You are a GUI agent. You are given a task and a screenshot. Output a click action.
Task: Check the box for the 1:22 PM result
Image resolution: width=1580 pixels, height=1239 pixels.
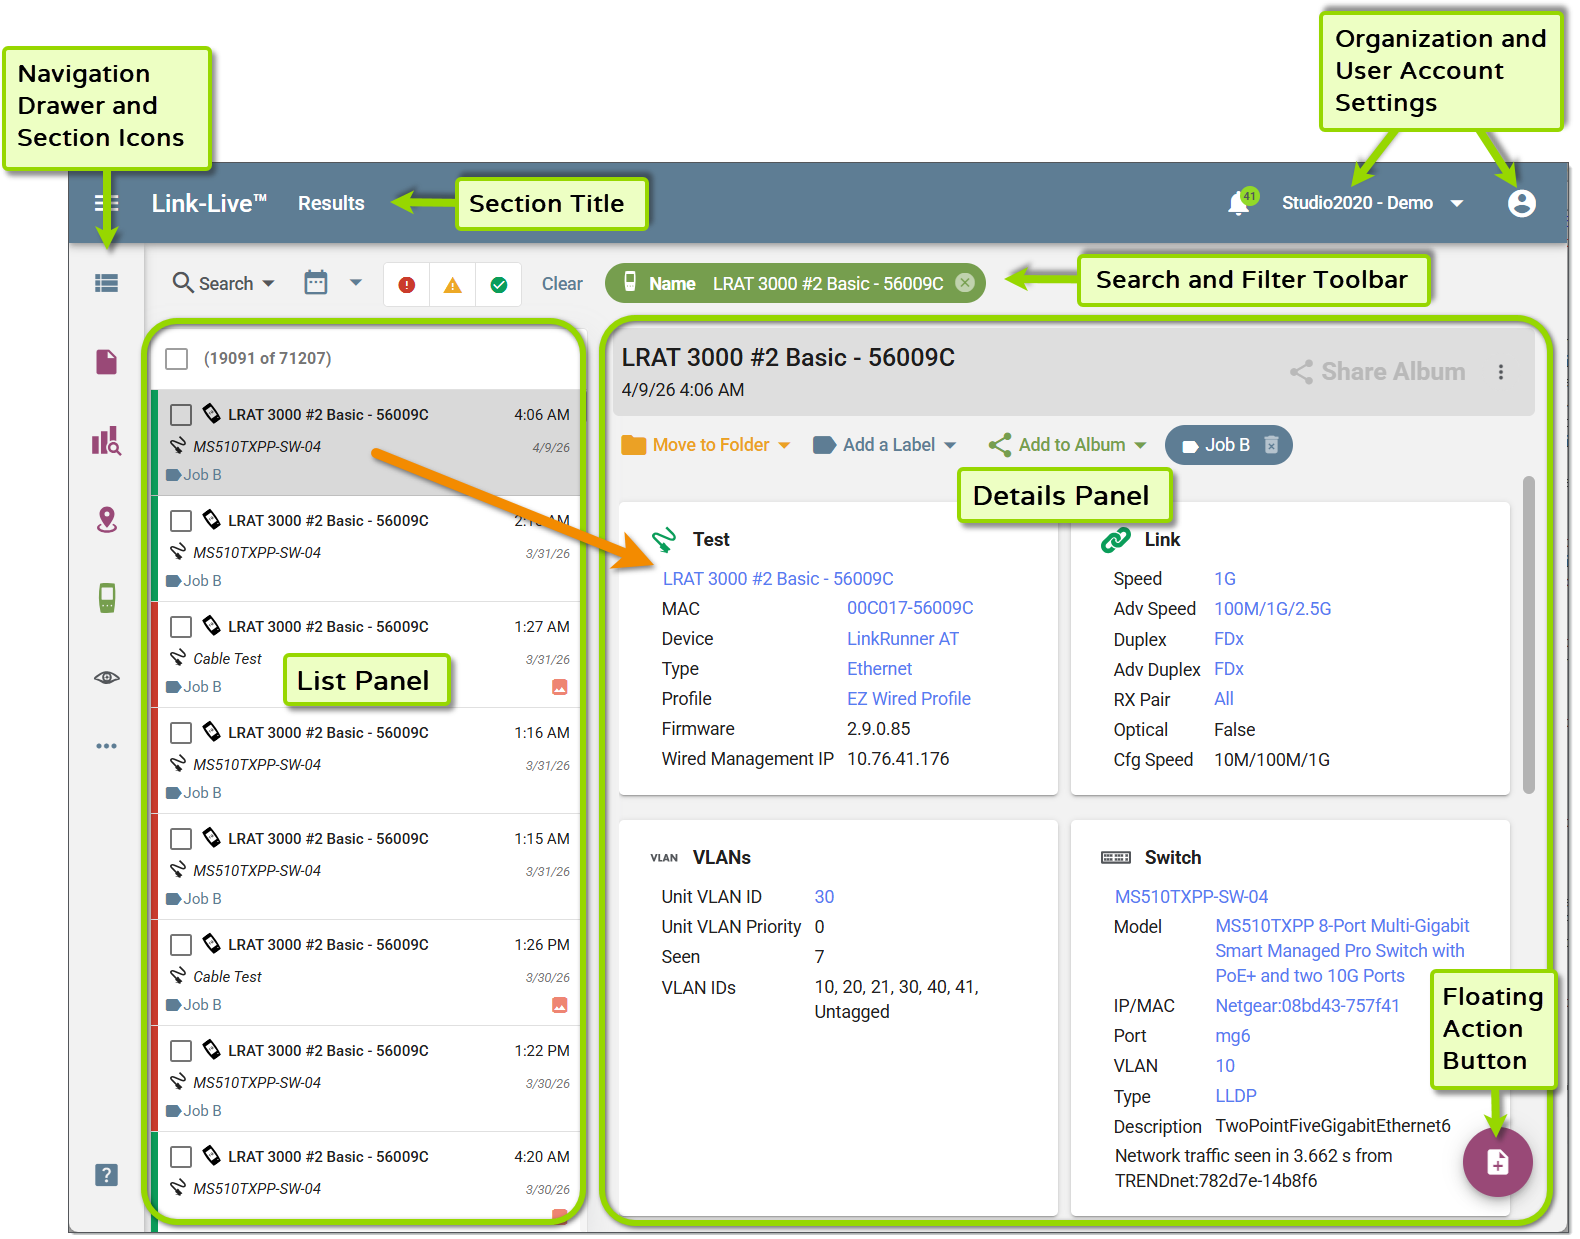pos(181,1051)
